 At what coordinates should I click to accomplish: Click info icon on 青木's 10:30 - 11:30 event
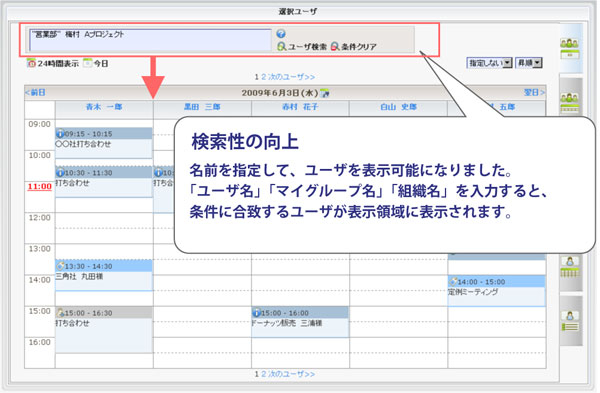click(x=60, y=173)
